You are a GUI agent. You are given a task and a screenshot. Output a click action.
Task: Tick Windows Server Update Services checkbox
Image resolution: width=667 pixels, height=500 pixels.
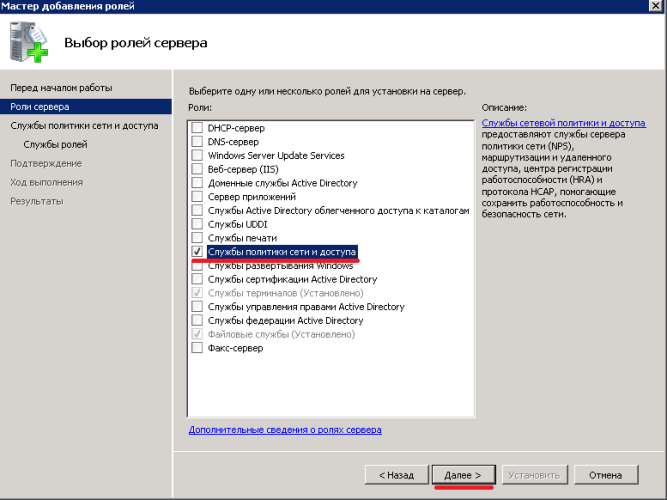point(197,156)
